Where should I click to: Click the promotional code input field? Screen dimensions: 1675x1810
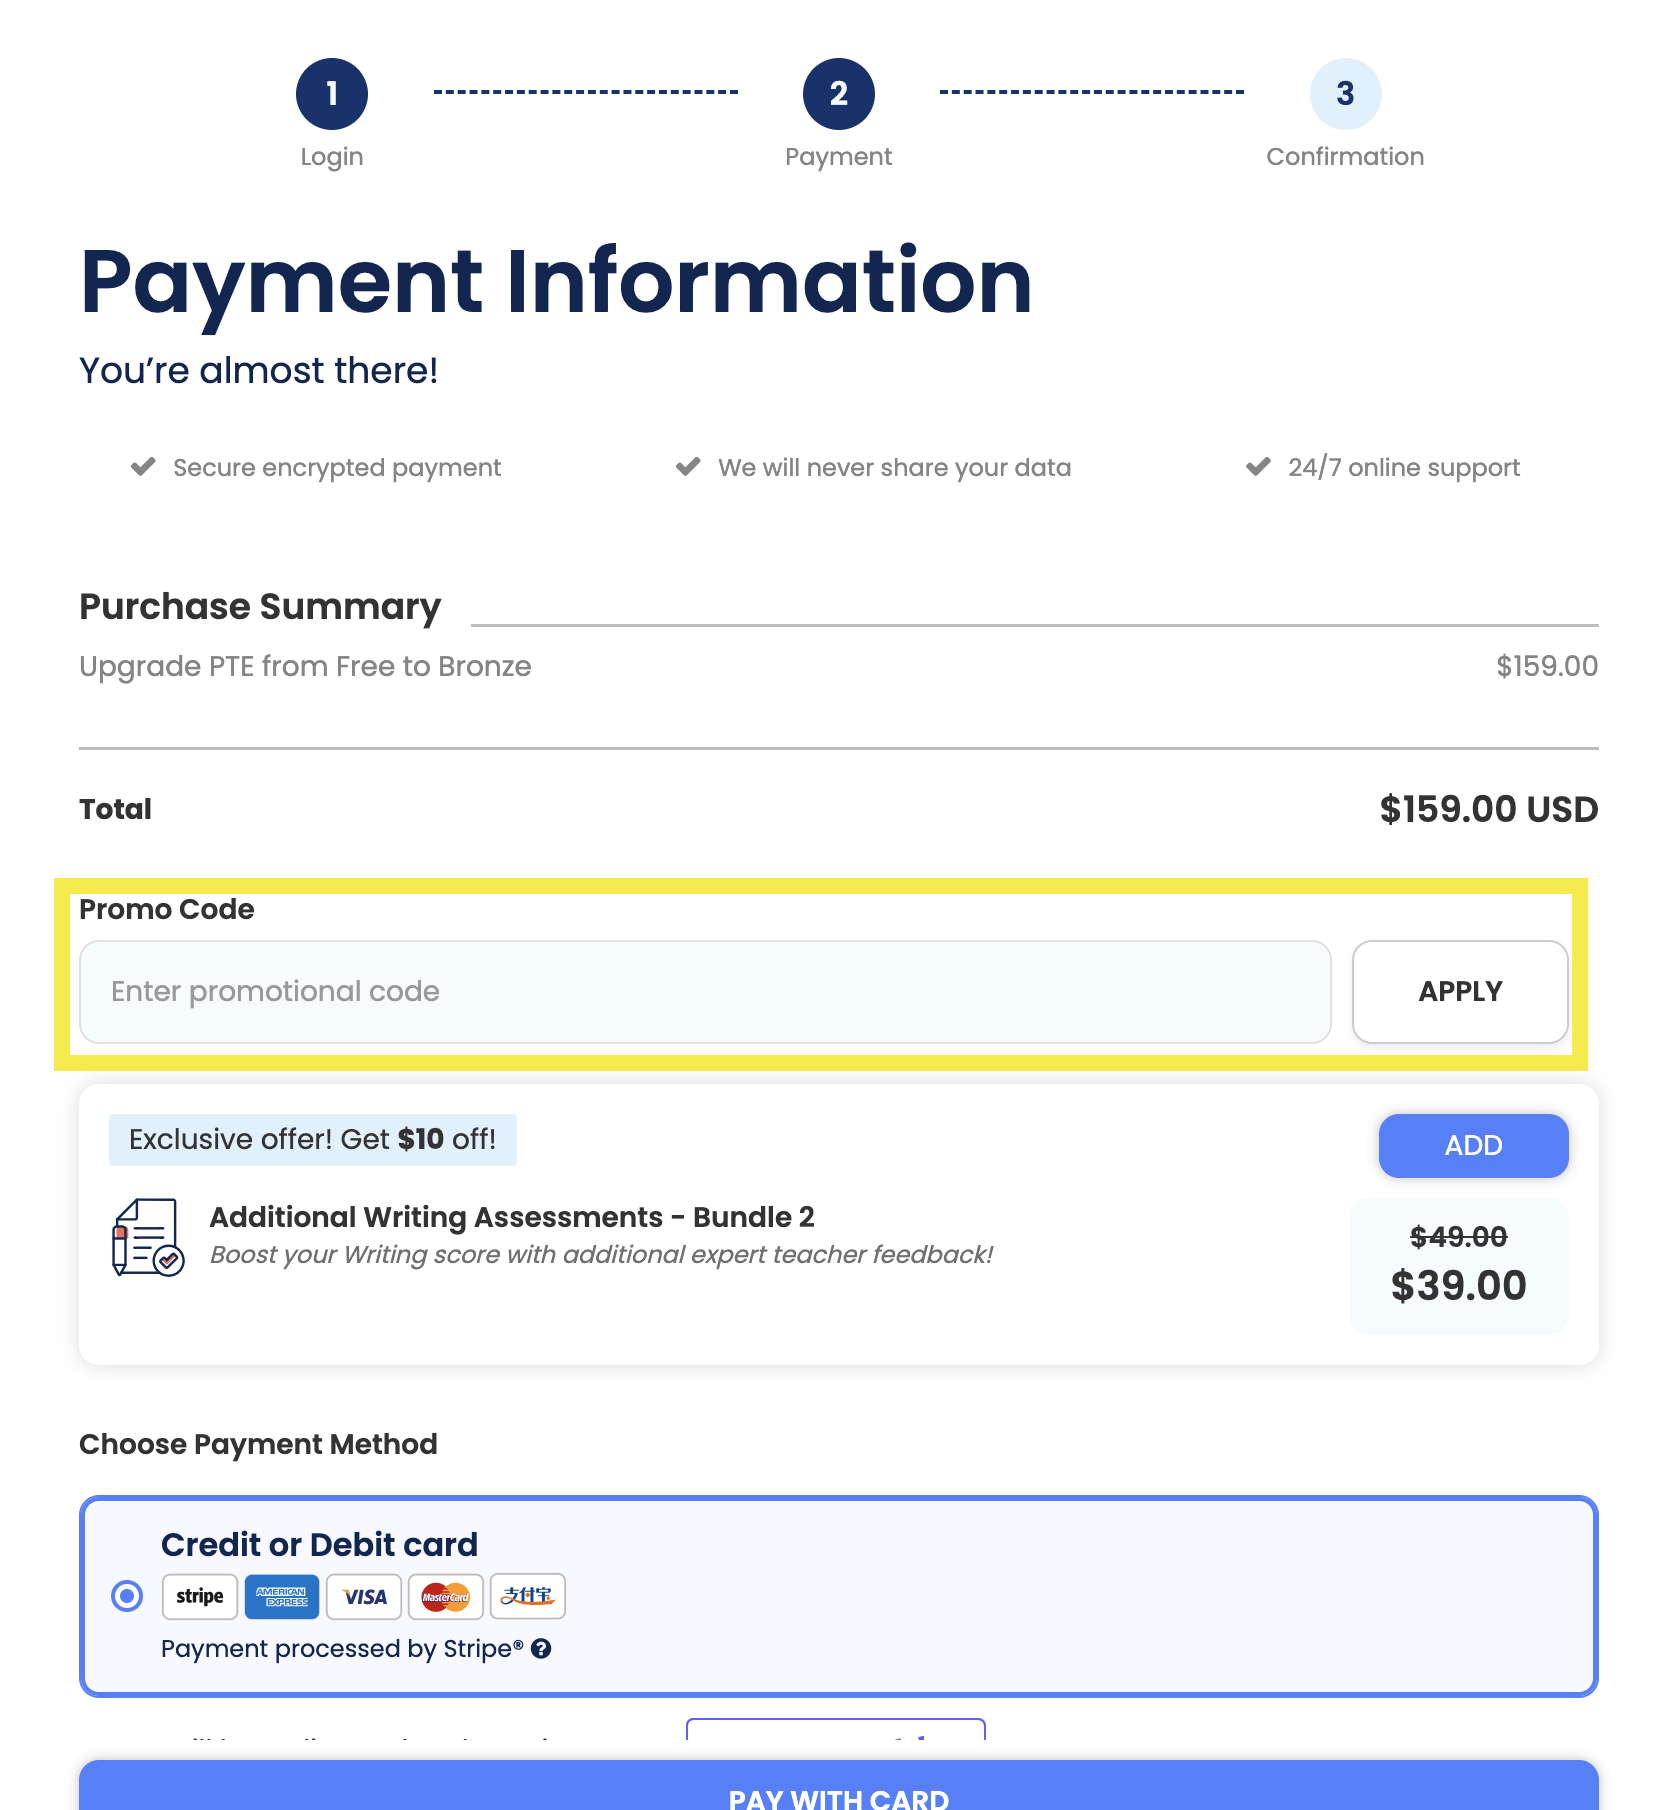[x=704, y=991]
